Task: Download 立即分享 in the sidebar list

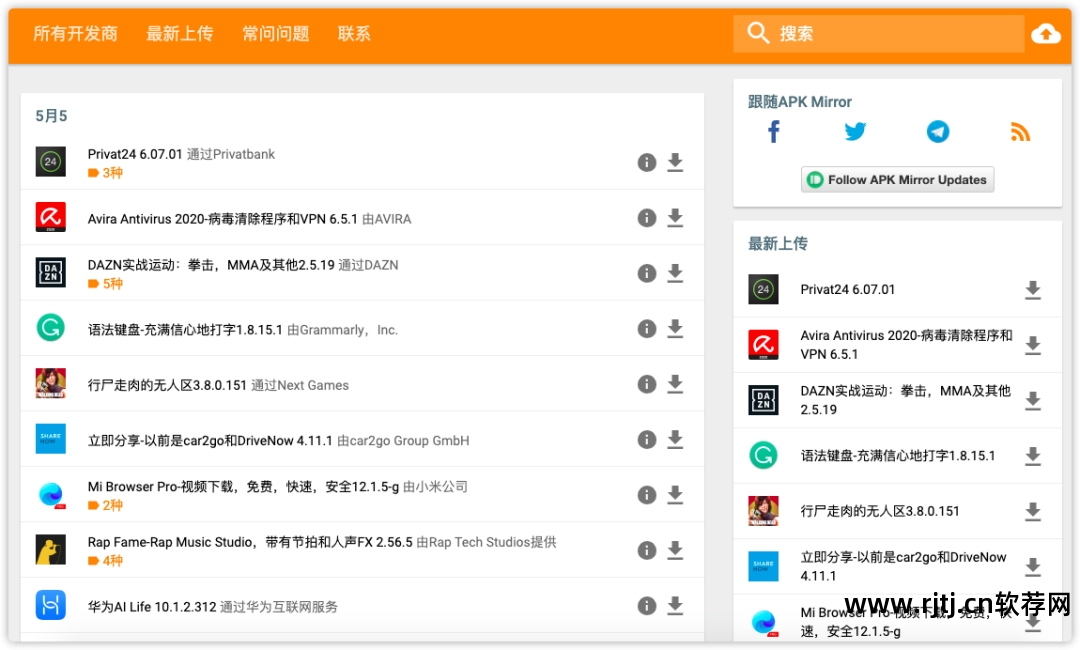Action: click(1032, 567)
